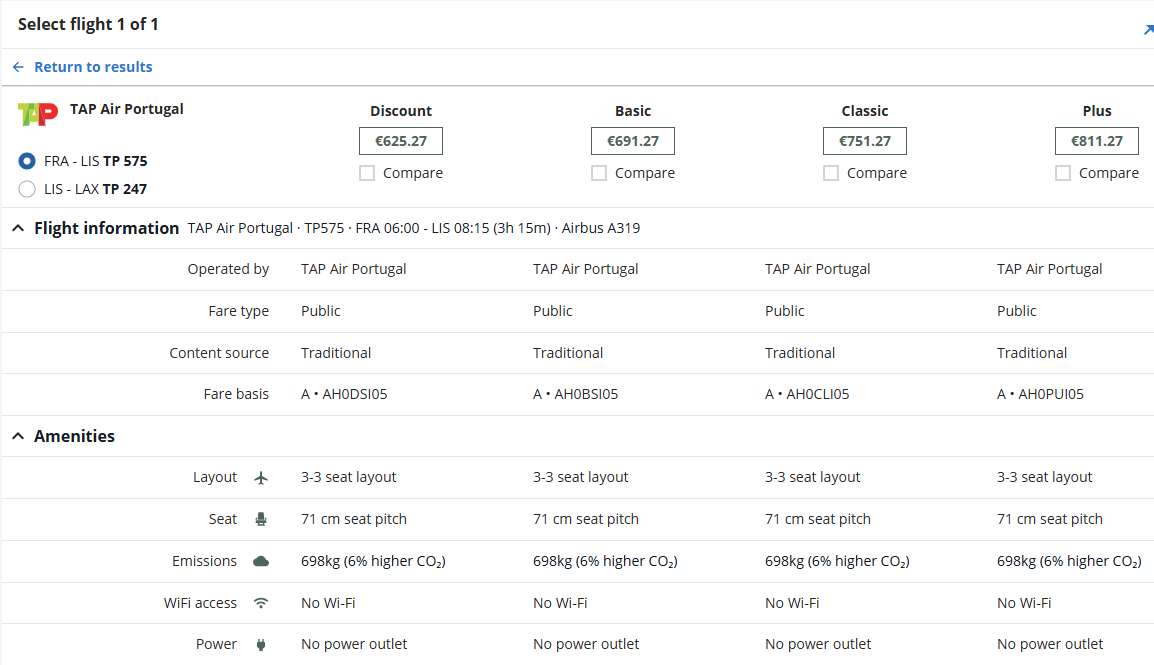The width and height of the screenshot is (1154, 665).
Task: Choose the Discount fare €625.27 button
Action: (401, 141)
